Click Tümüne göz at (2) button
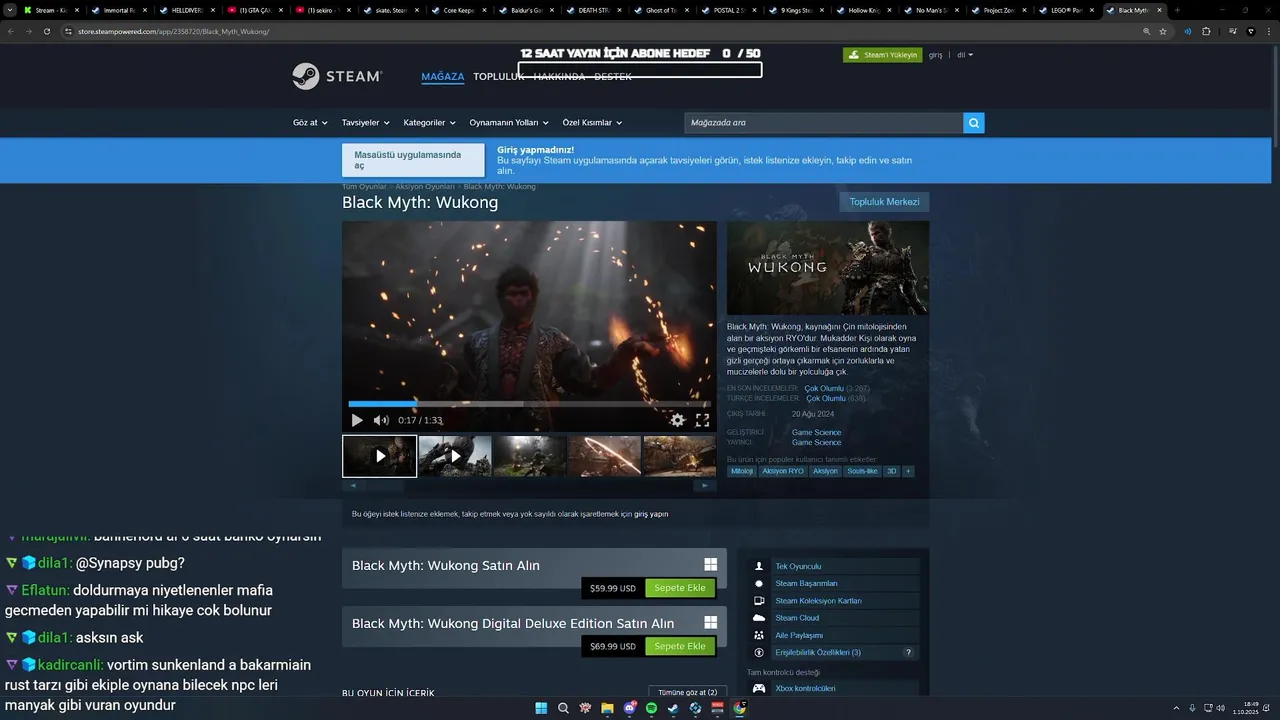Viewport: 1280px width, 720px height. pyautogui.click(x=686, y=692)
